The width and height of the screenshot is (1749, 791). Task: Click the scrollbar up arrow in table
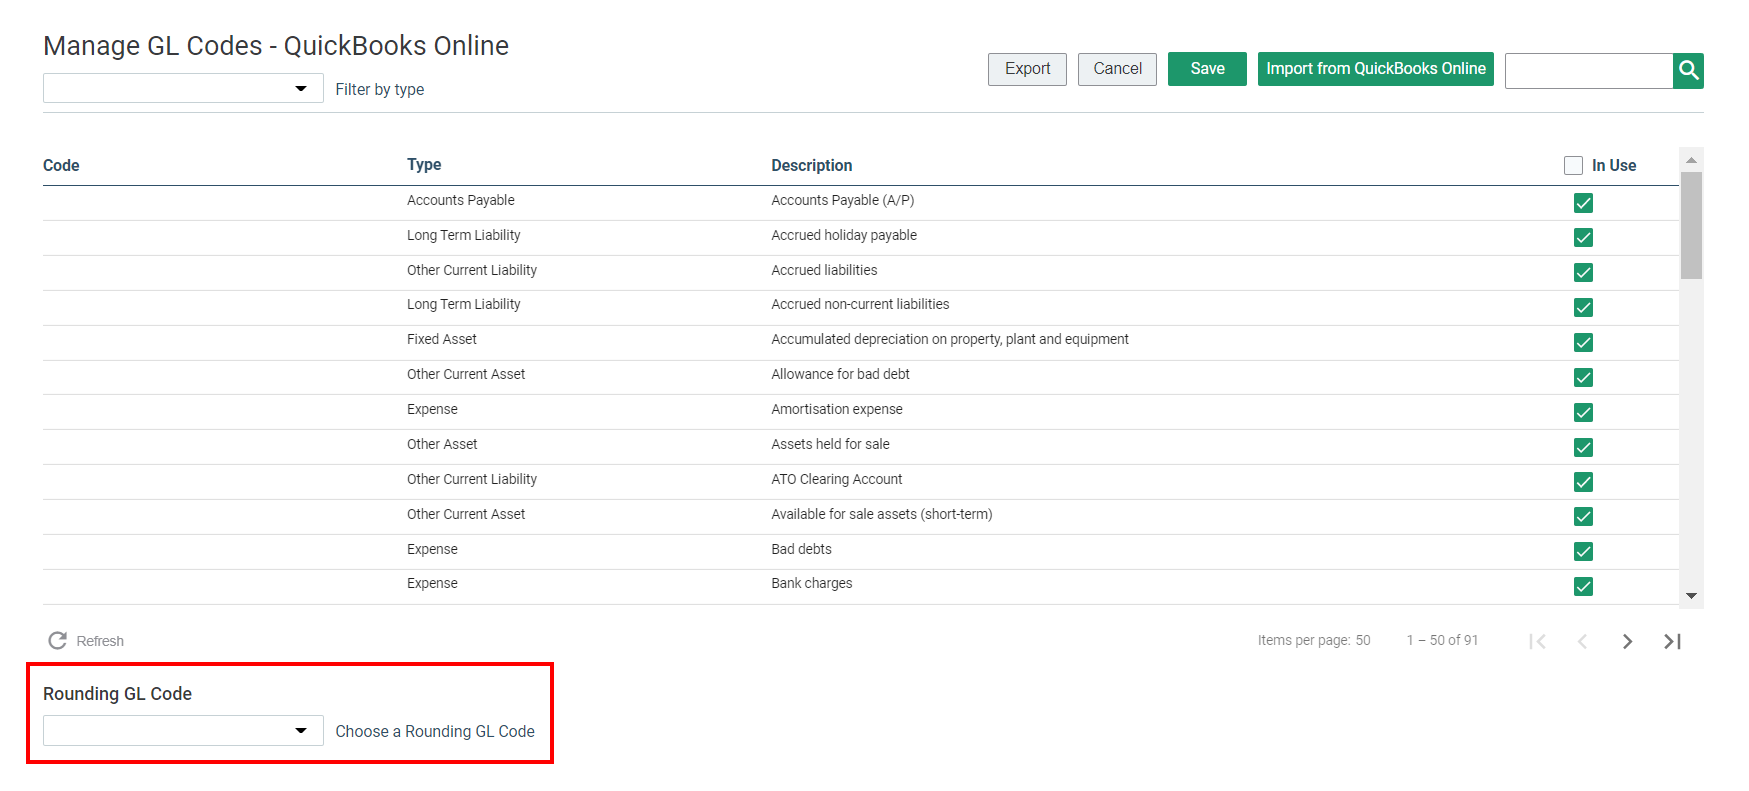point(1691,160)
